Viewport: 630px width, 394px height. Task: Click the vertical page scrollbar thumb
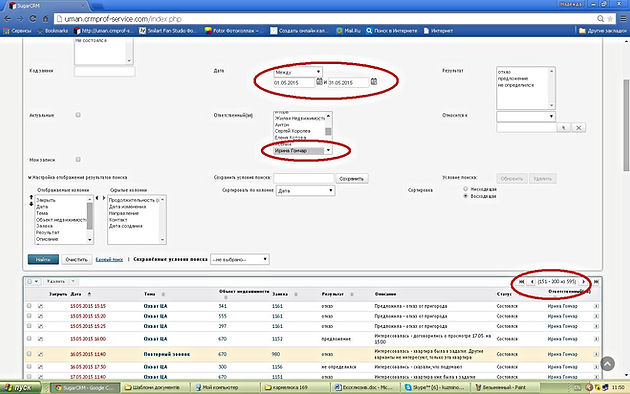626,125
